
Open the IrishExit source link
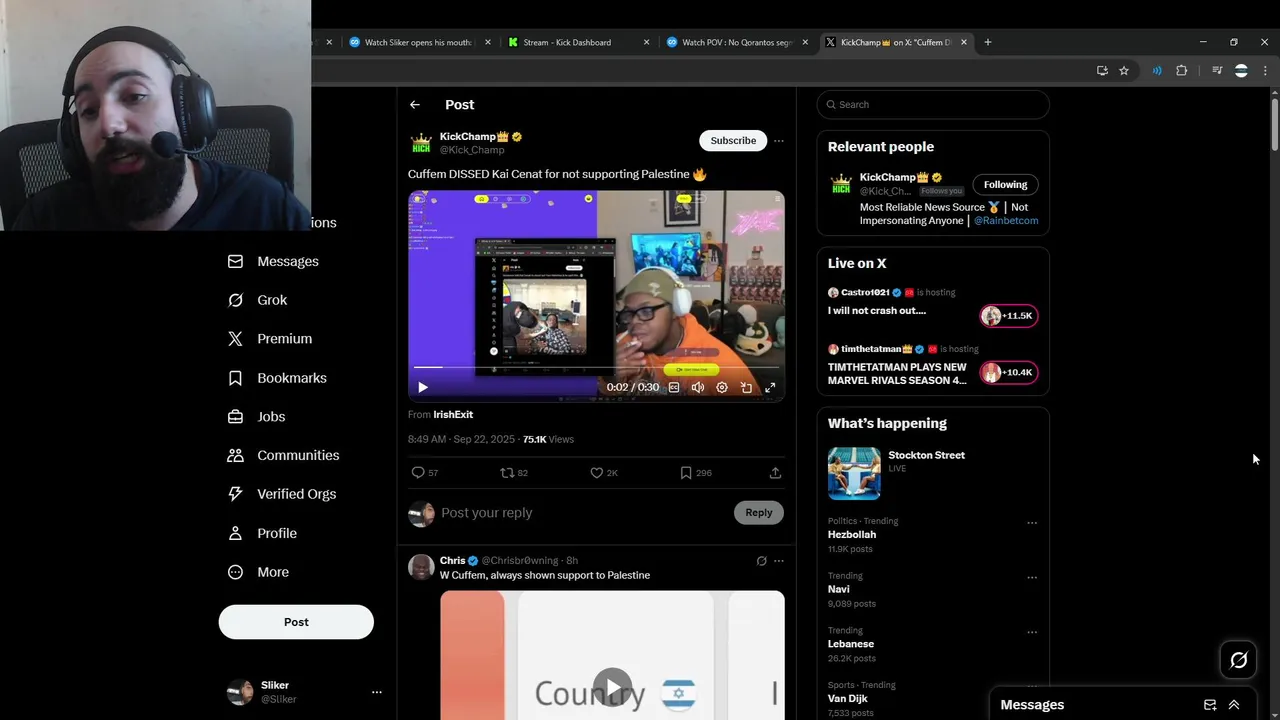coord(453,414)
